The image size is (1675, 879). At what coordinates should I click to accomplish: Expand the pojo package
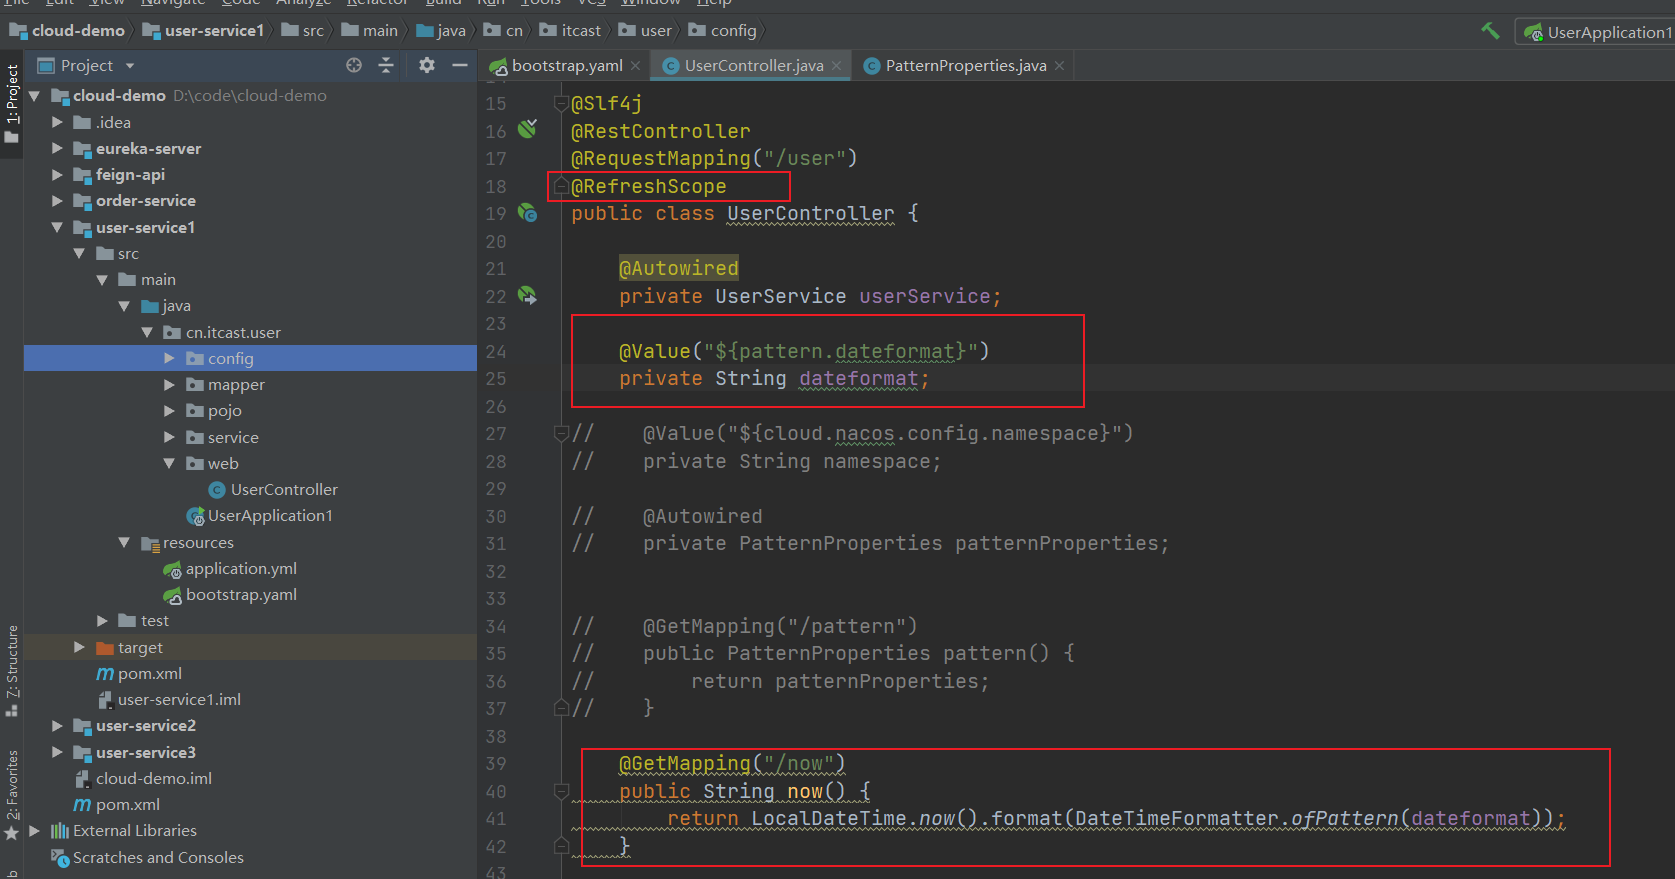169,410
